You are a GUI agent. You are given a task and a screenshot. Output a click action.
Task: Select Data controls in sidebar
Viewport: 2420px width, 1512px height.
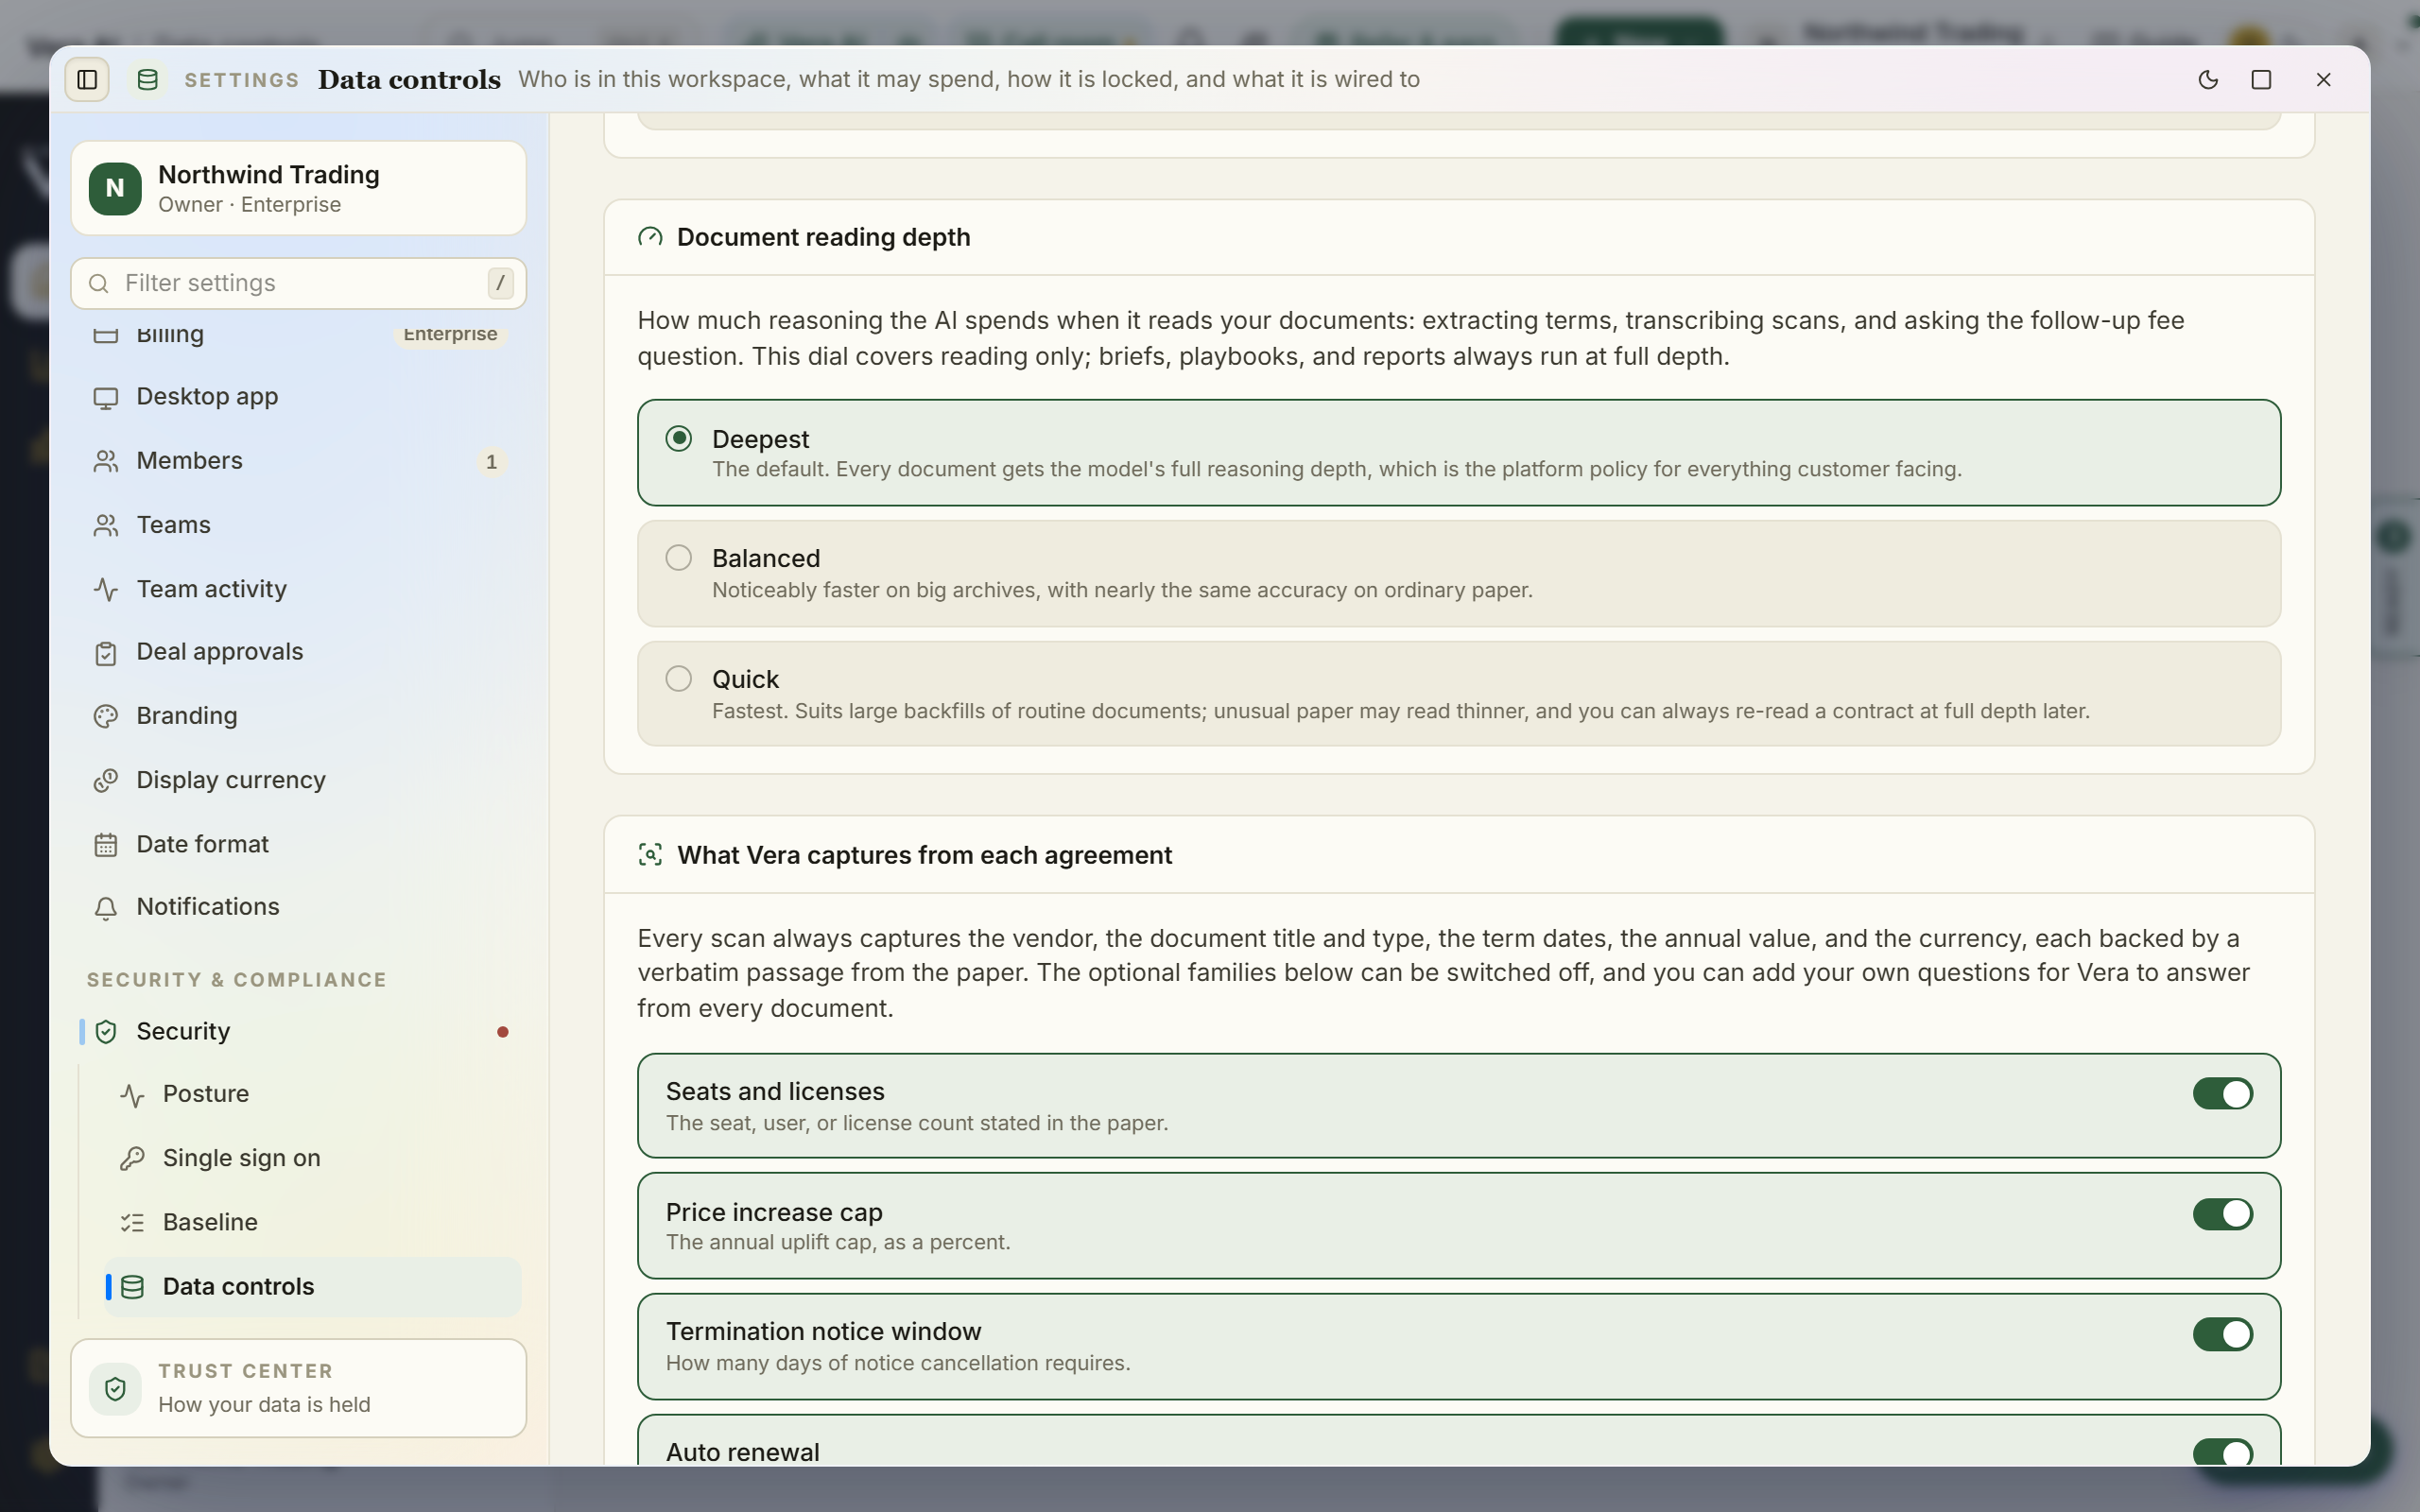[312, 1287]
